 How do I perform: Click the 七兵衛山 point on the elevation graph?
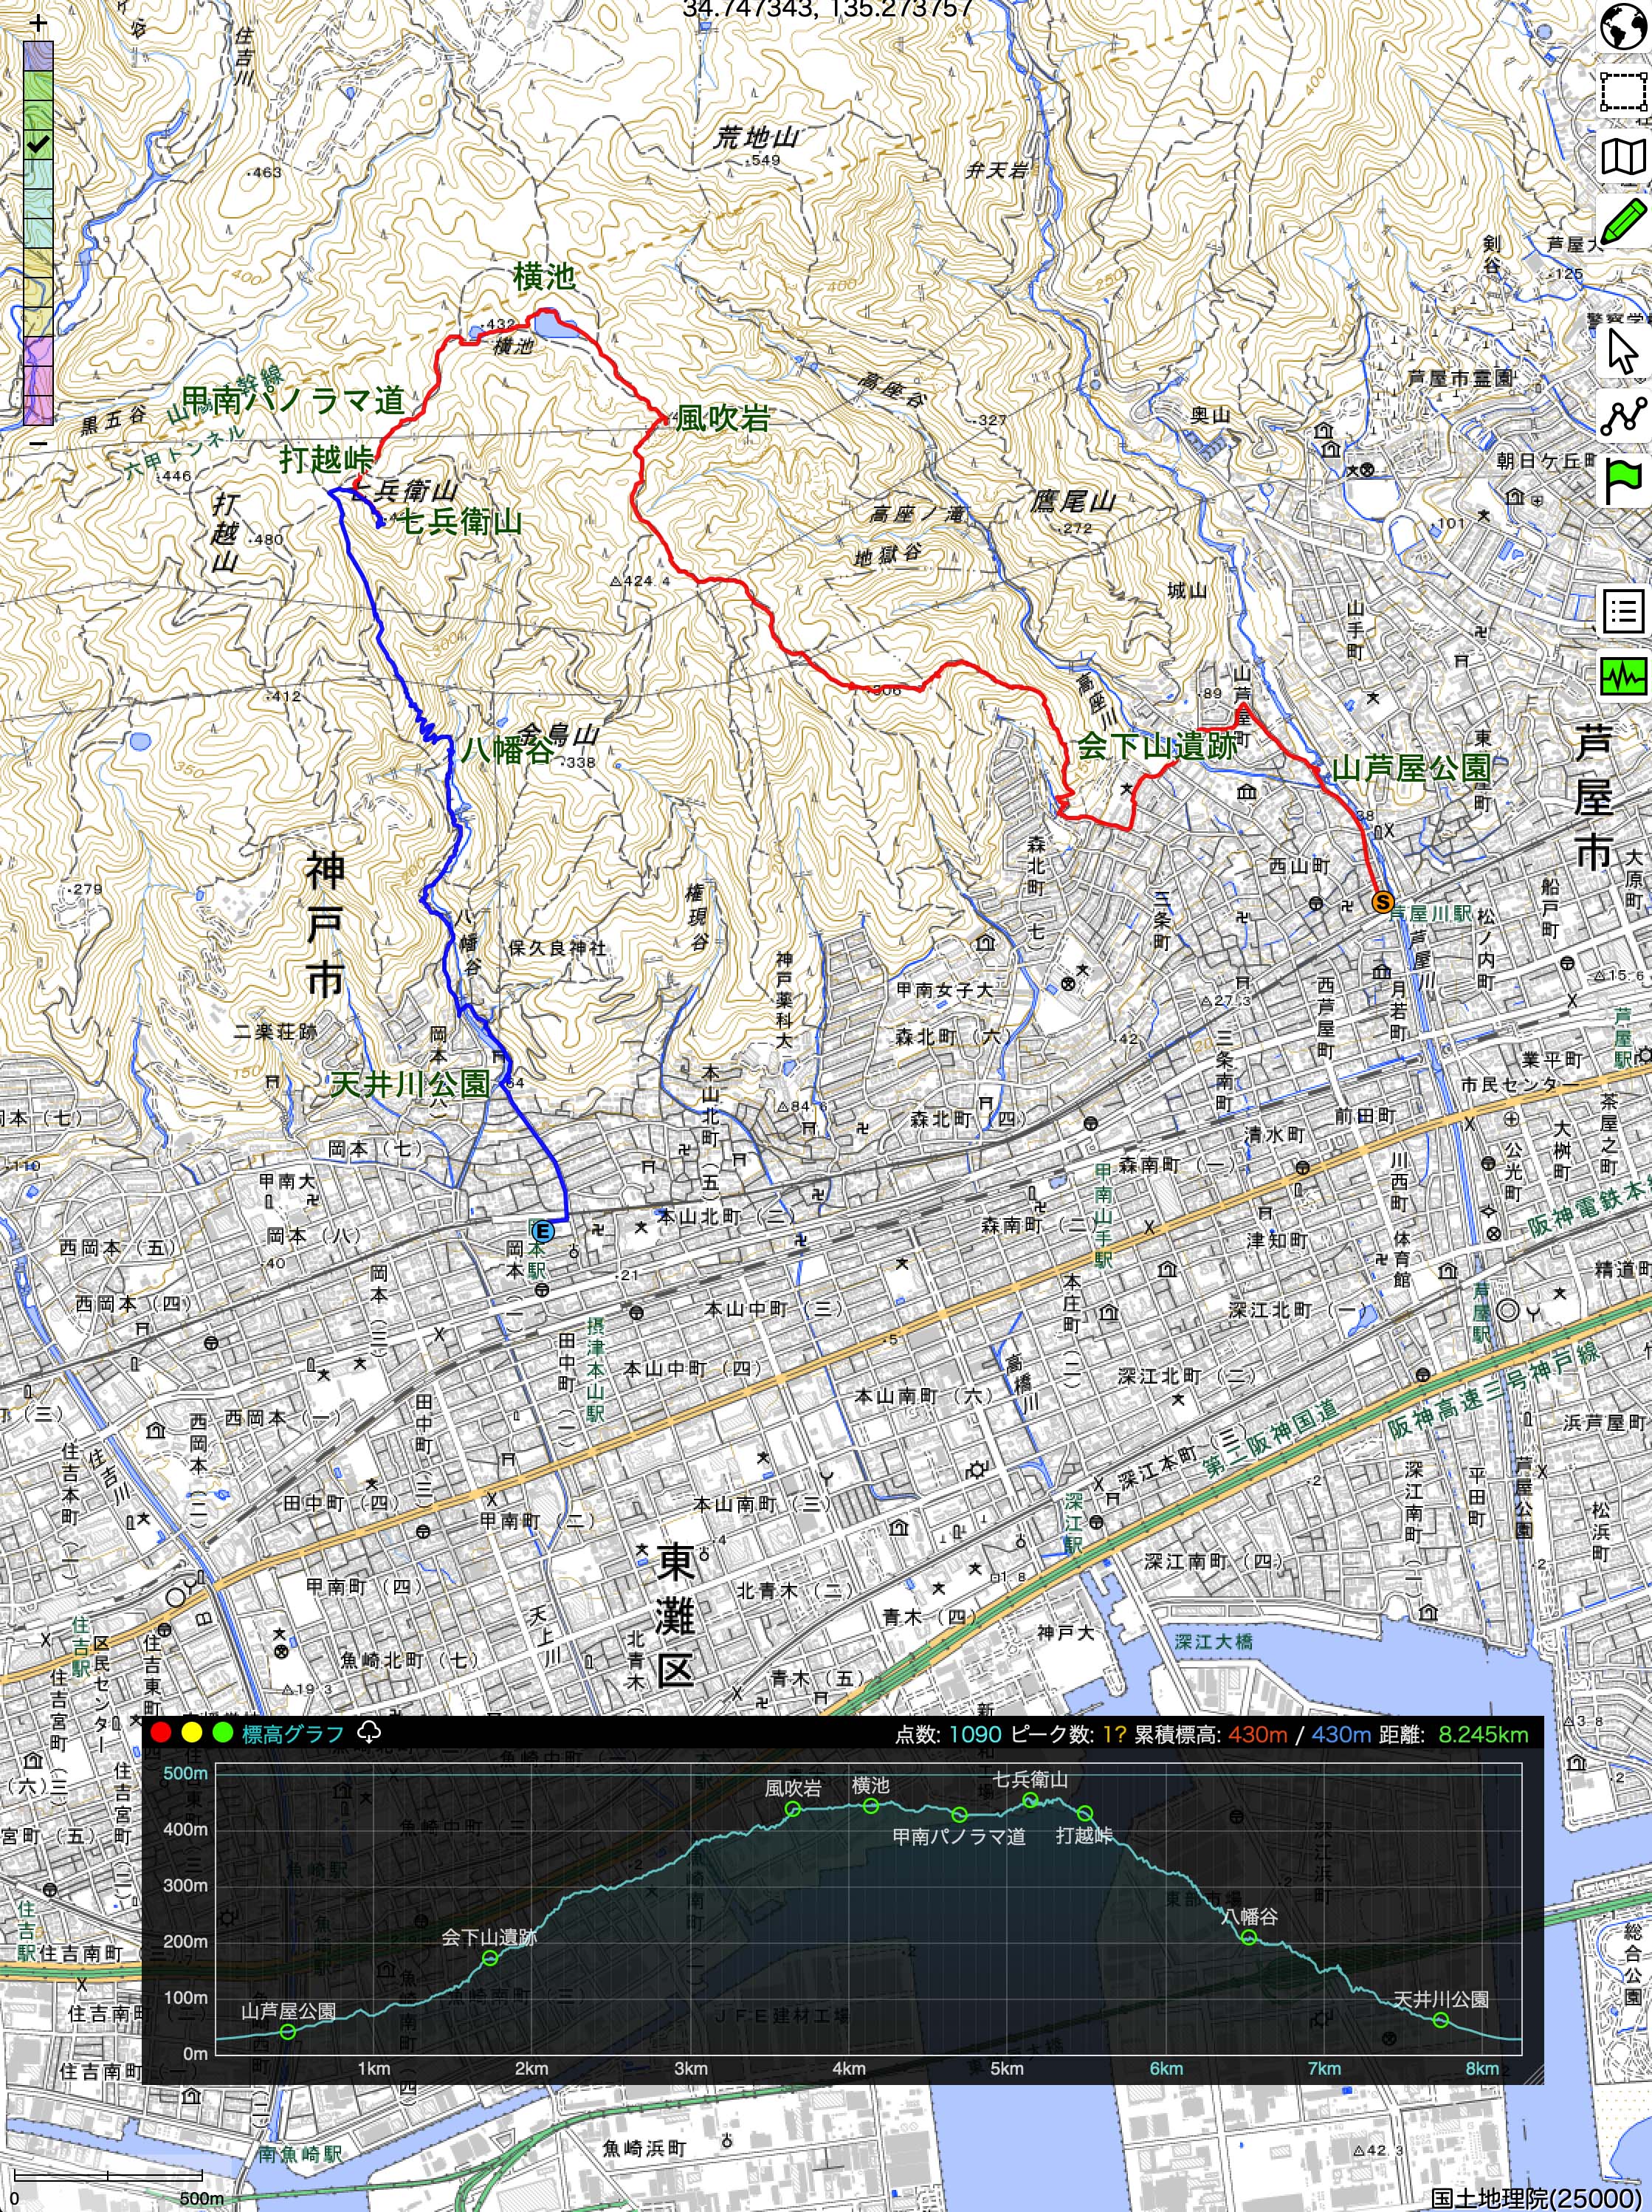click(1030, 1800)
